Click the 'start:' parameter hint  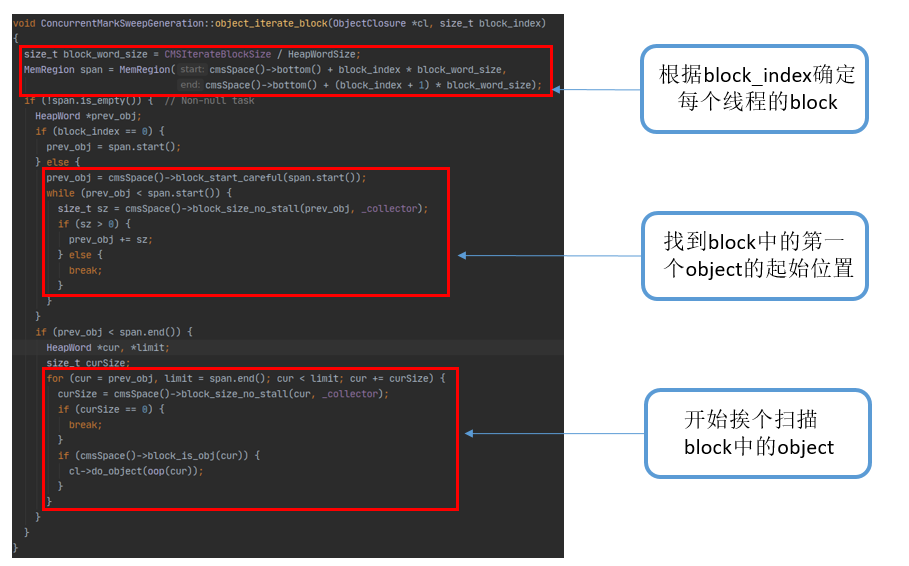tap(191, 70)
